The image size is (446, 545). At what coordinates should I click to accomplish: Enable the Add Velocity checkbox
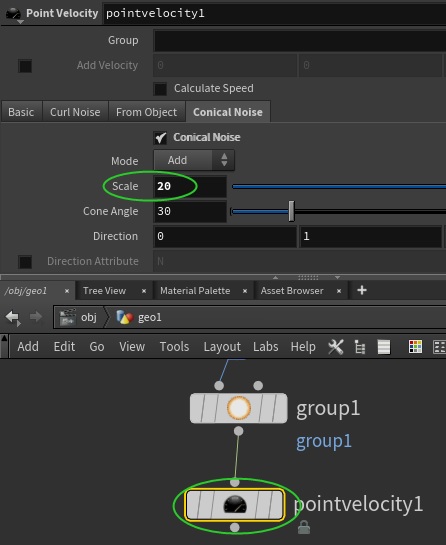click(x=25, y=66)
